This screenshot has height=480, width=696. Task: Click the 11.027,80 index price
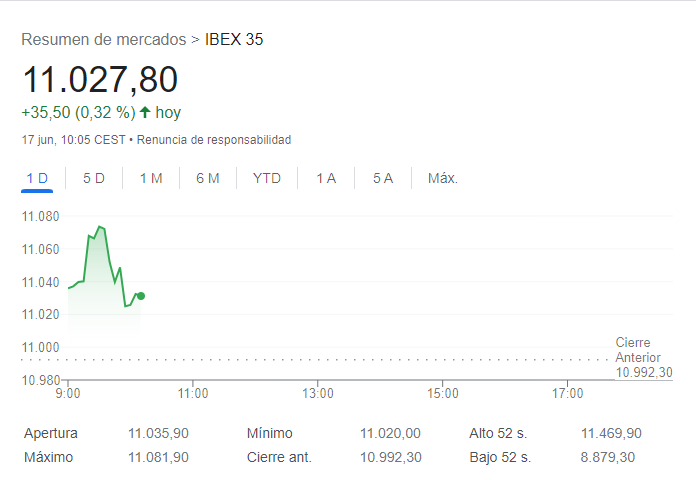coord(100,79)
